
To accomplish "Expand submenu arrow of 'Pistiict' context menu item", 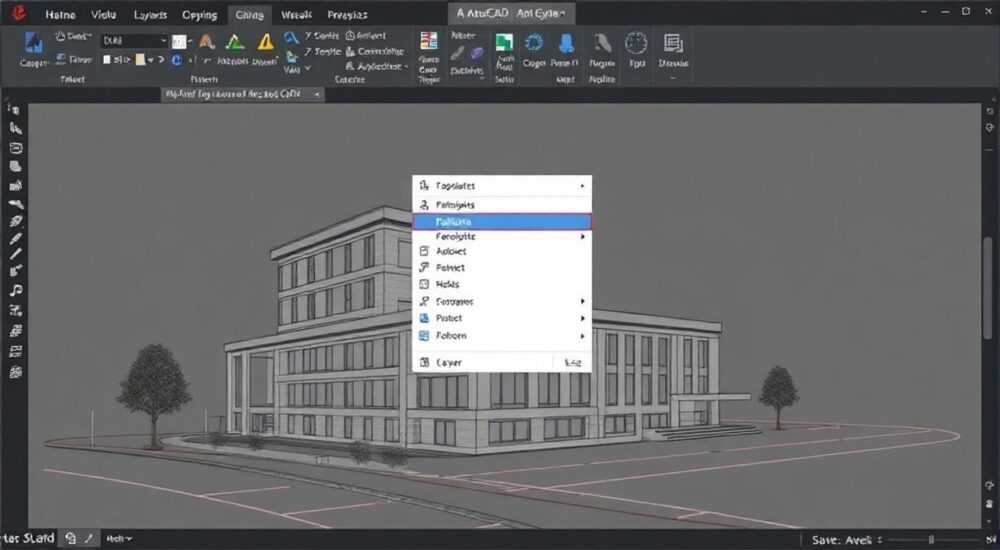I will pyautogui.click(x=582, y=318).
